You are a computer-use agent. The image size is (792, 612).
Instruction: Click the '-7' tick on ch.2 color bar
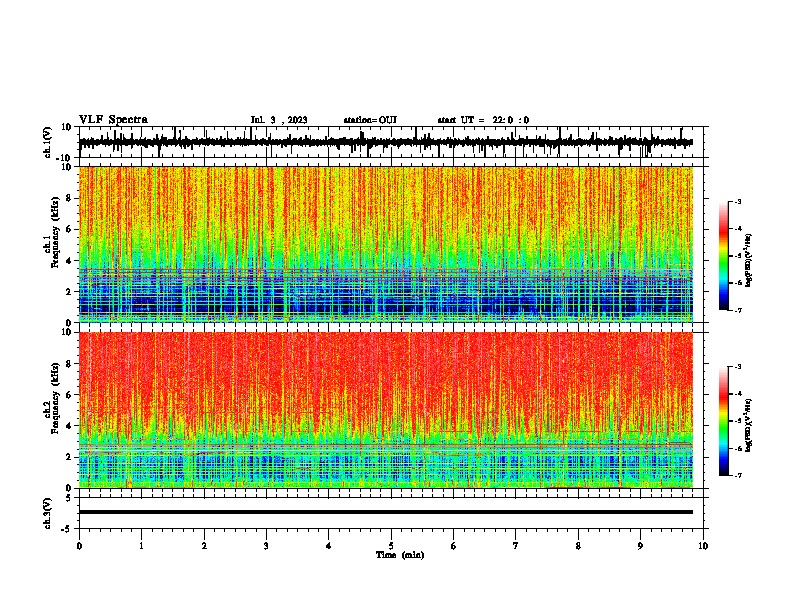point(738,475)
